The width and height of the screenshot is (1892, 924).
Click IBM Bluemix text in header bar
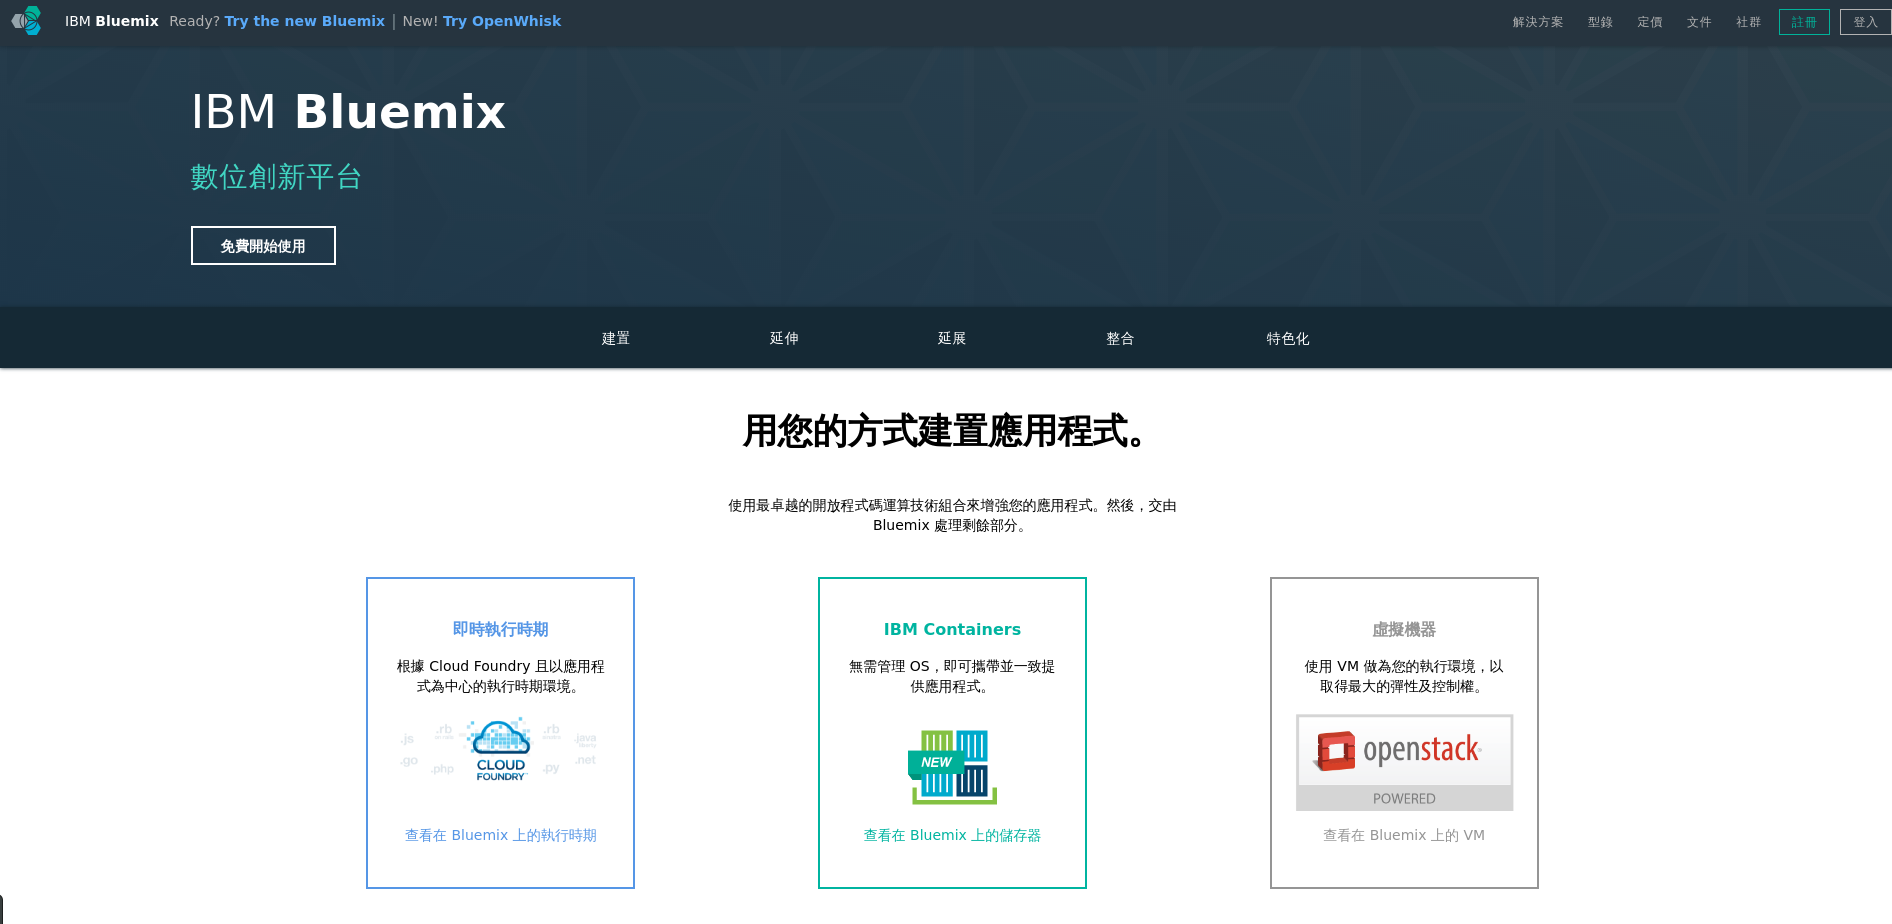[x=112, y=21]
